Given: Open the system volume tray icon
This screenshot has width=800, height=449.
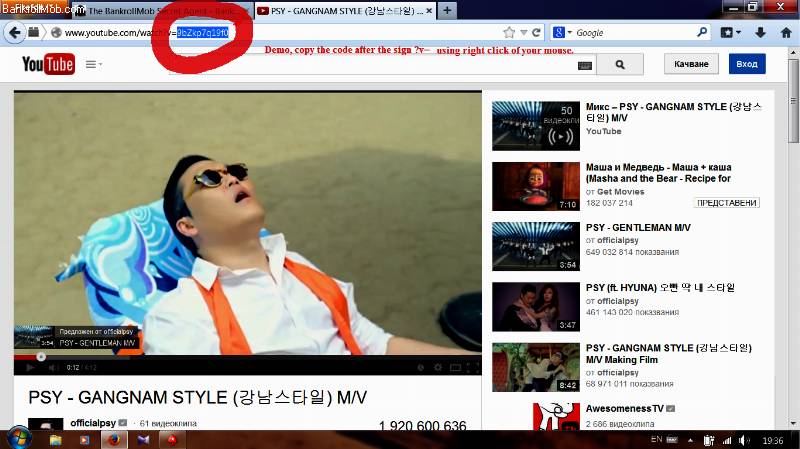Looking at the screenshot, I should pyautogui.click(x=744, y=440).
